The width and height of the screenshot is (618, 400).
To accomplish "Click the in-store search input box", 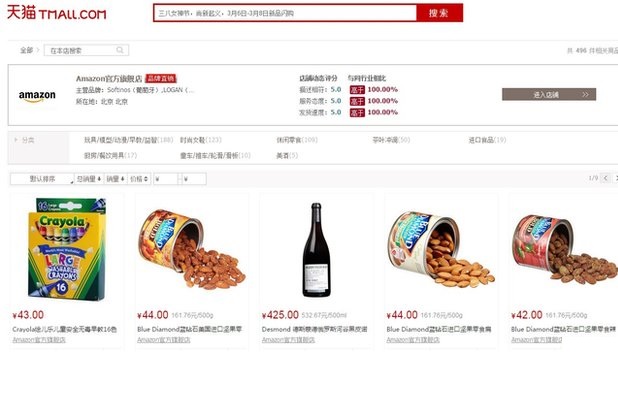I will (x=86, y=50).
